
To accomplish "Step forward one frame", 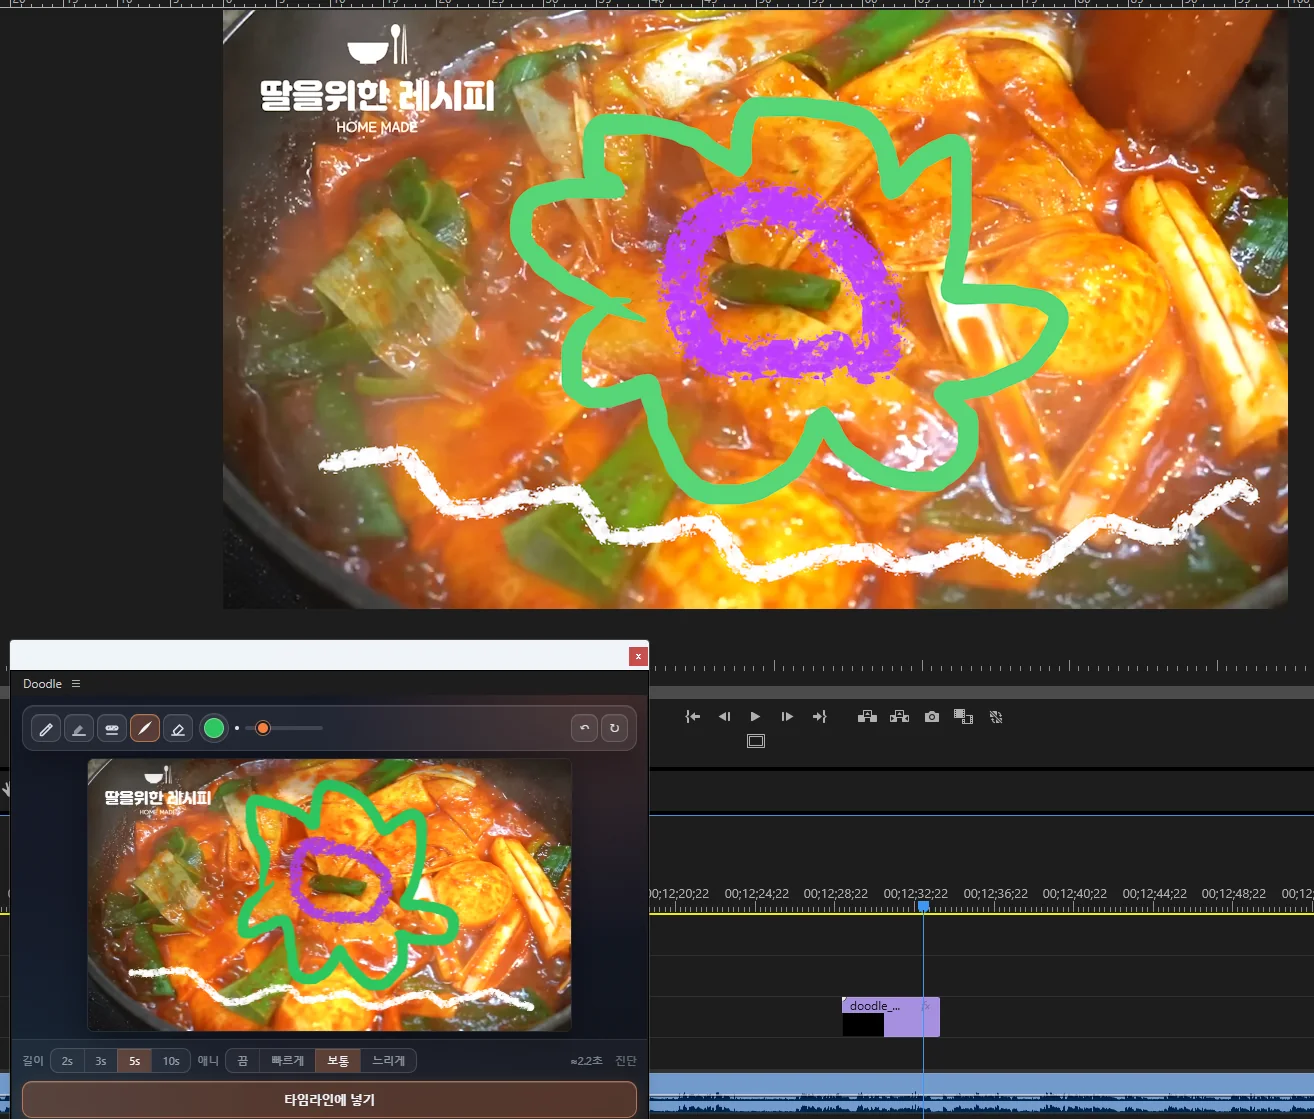I will pos(787,717).
